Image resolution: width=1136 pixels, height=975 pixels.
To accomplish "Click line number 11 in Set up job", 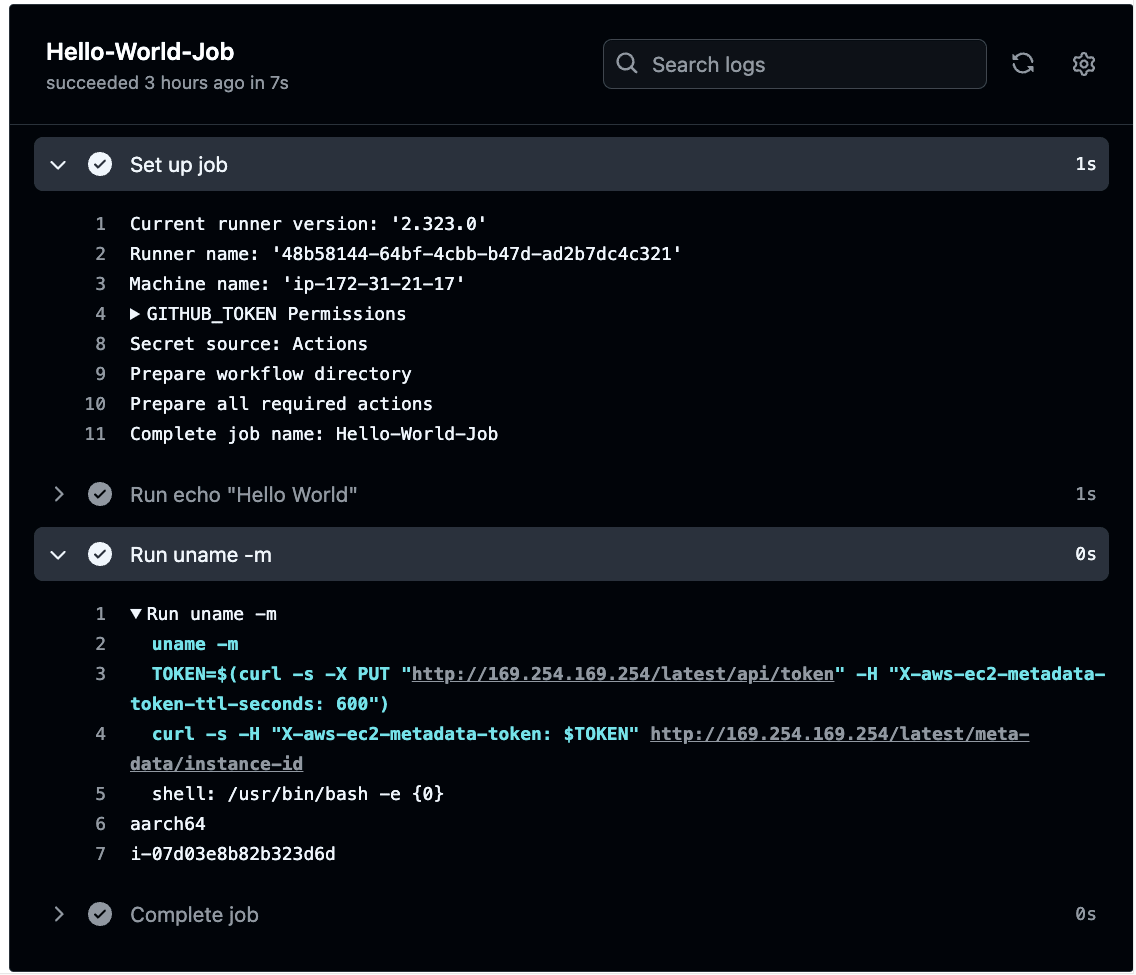I will [95, 434].
